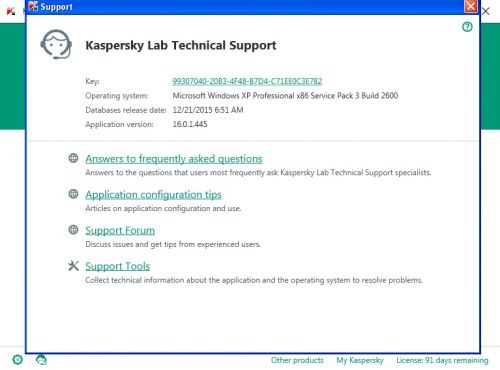Click Kaspersky logo in main window corner
500x370 pixels.
(11, 11)
